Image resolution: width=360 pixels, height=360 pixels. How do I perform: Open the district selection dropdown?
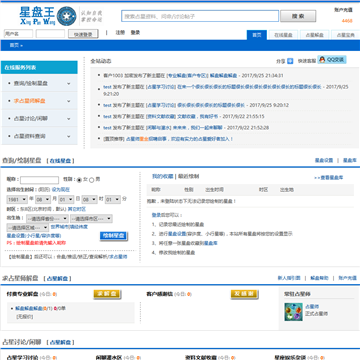pos(28,228)
